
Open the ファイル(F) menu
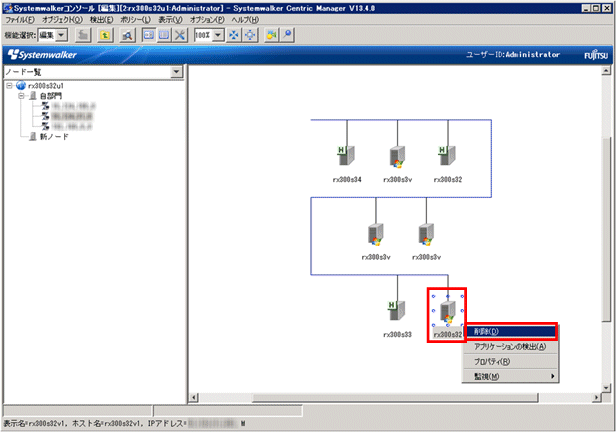[x=20, y=20]
